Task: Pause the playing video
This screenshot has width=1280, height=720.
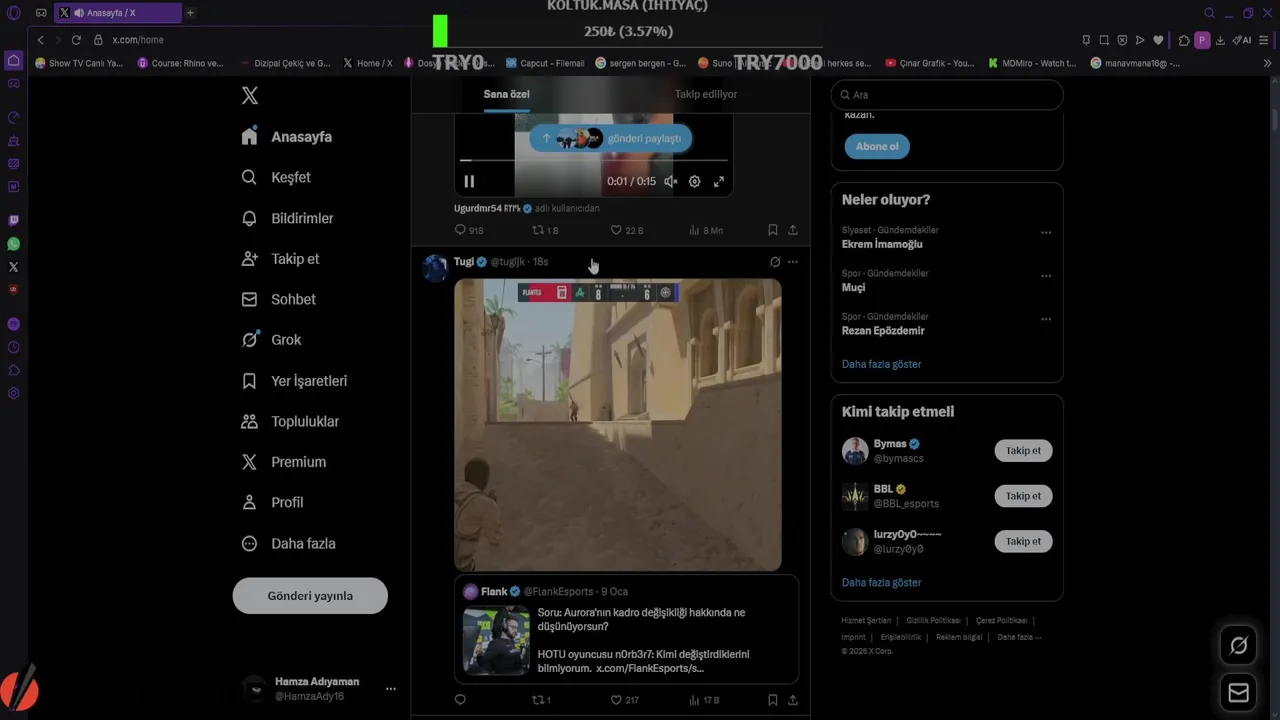Action: [469, 181]
